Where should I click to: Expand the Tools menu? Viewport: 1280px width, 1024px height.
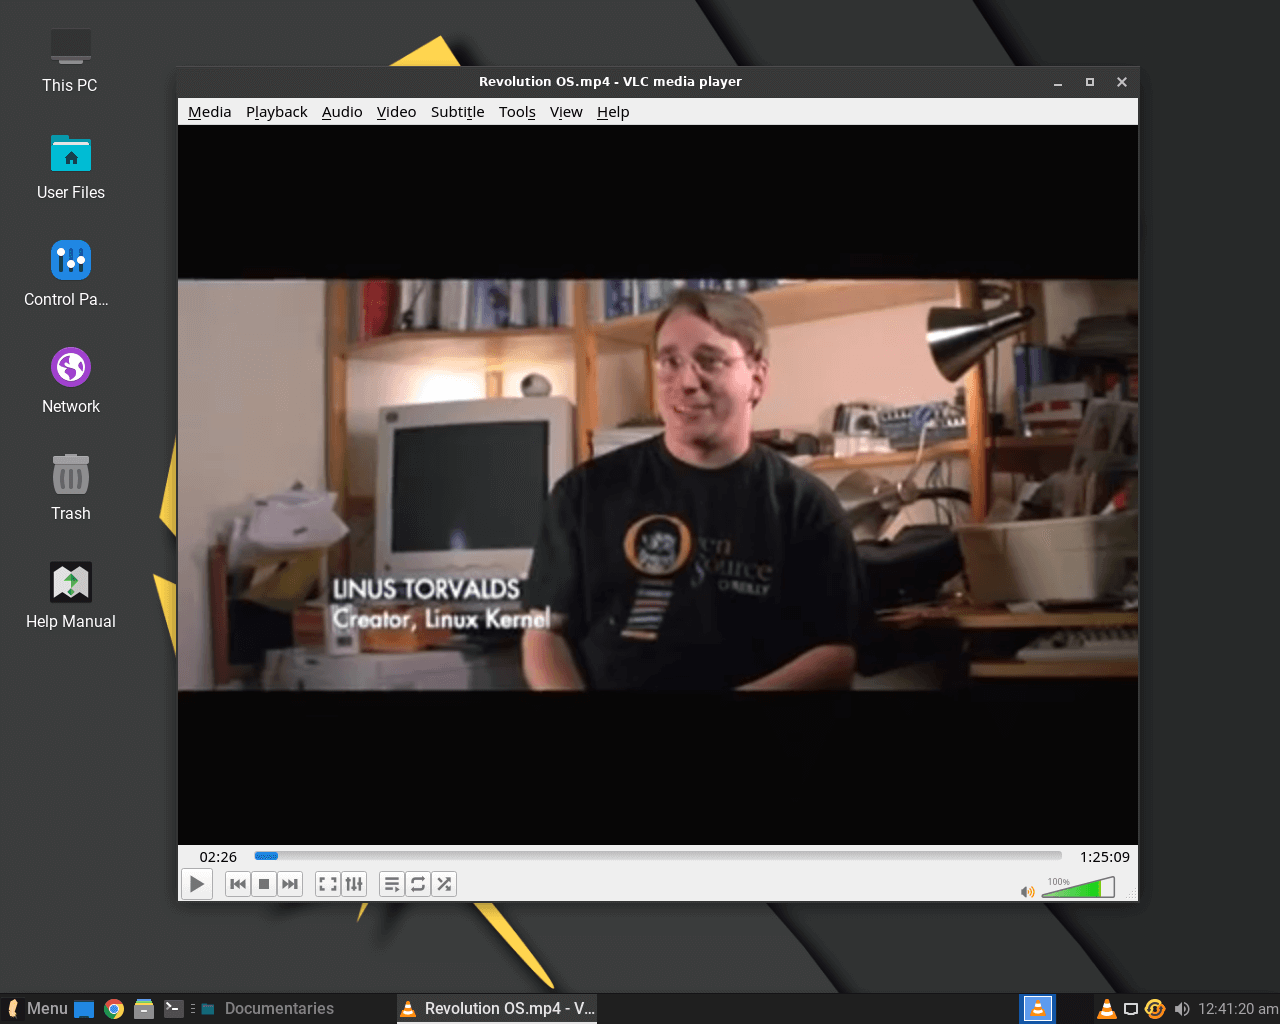[517, 112]
